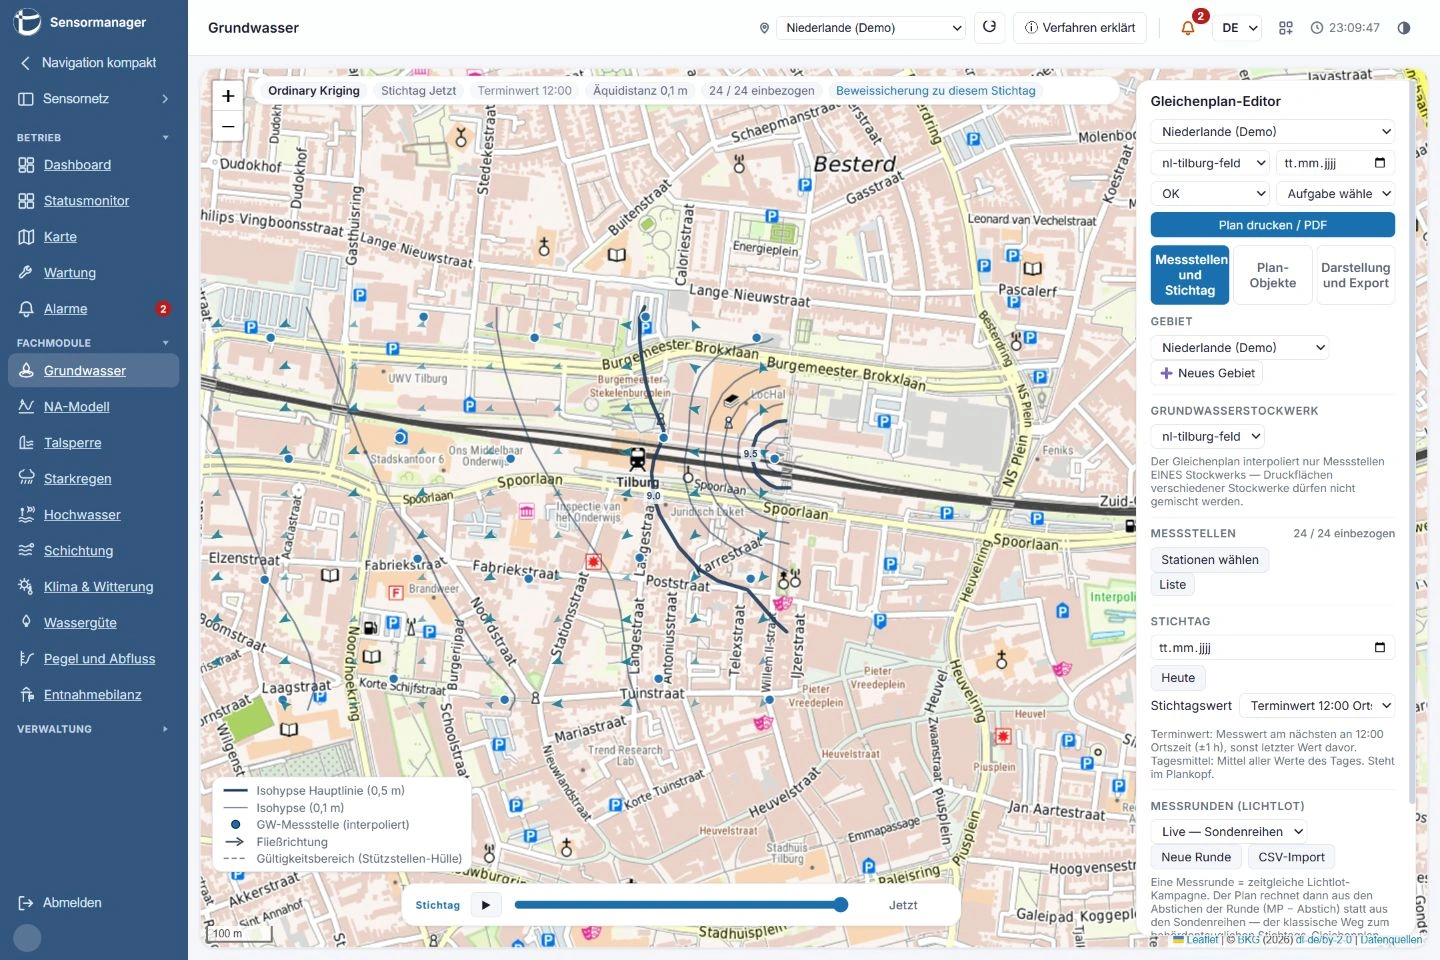
Task: Click the Äquidistanz 0,1 m chip
Action: (x=640, y=91)
